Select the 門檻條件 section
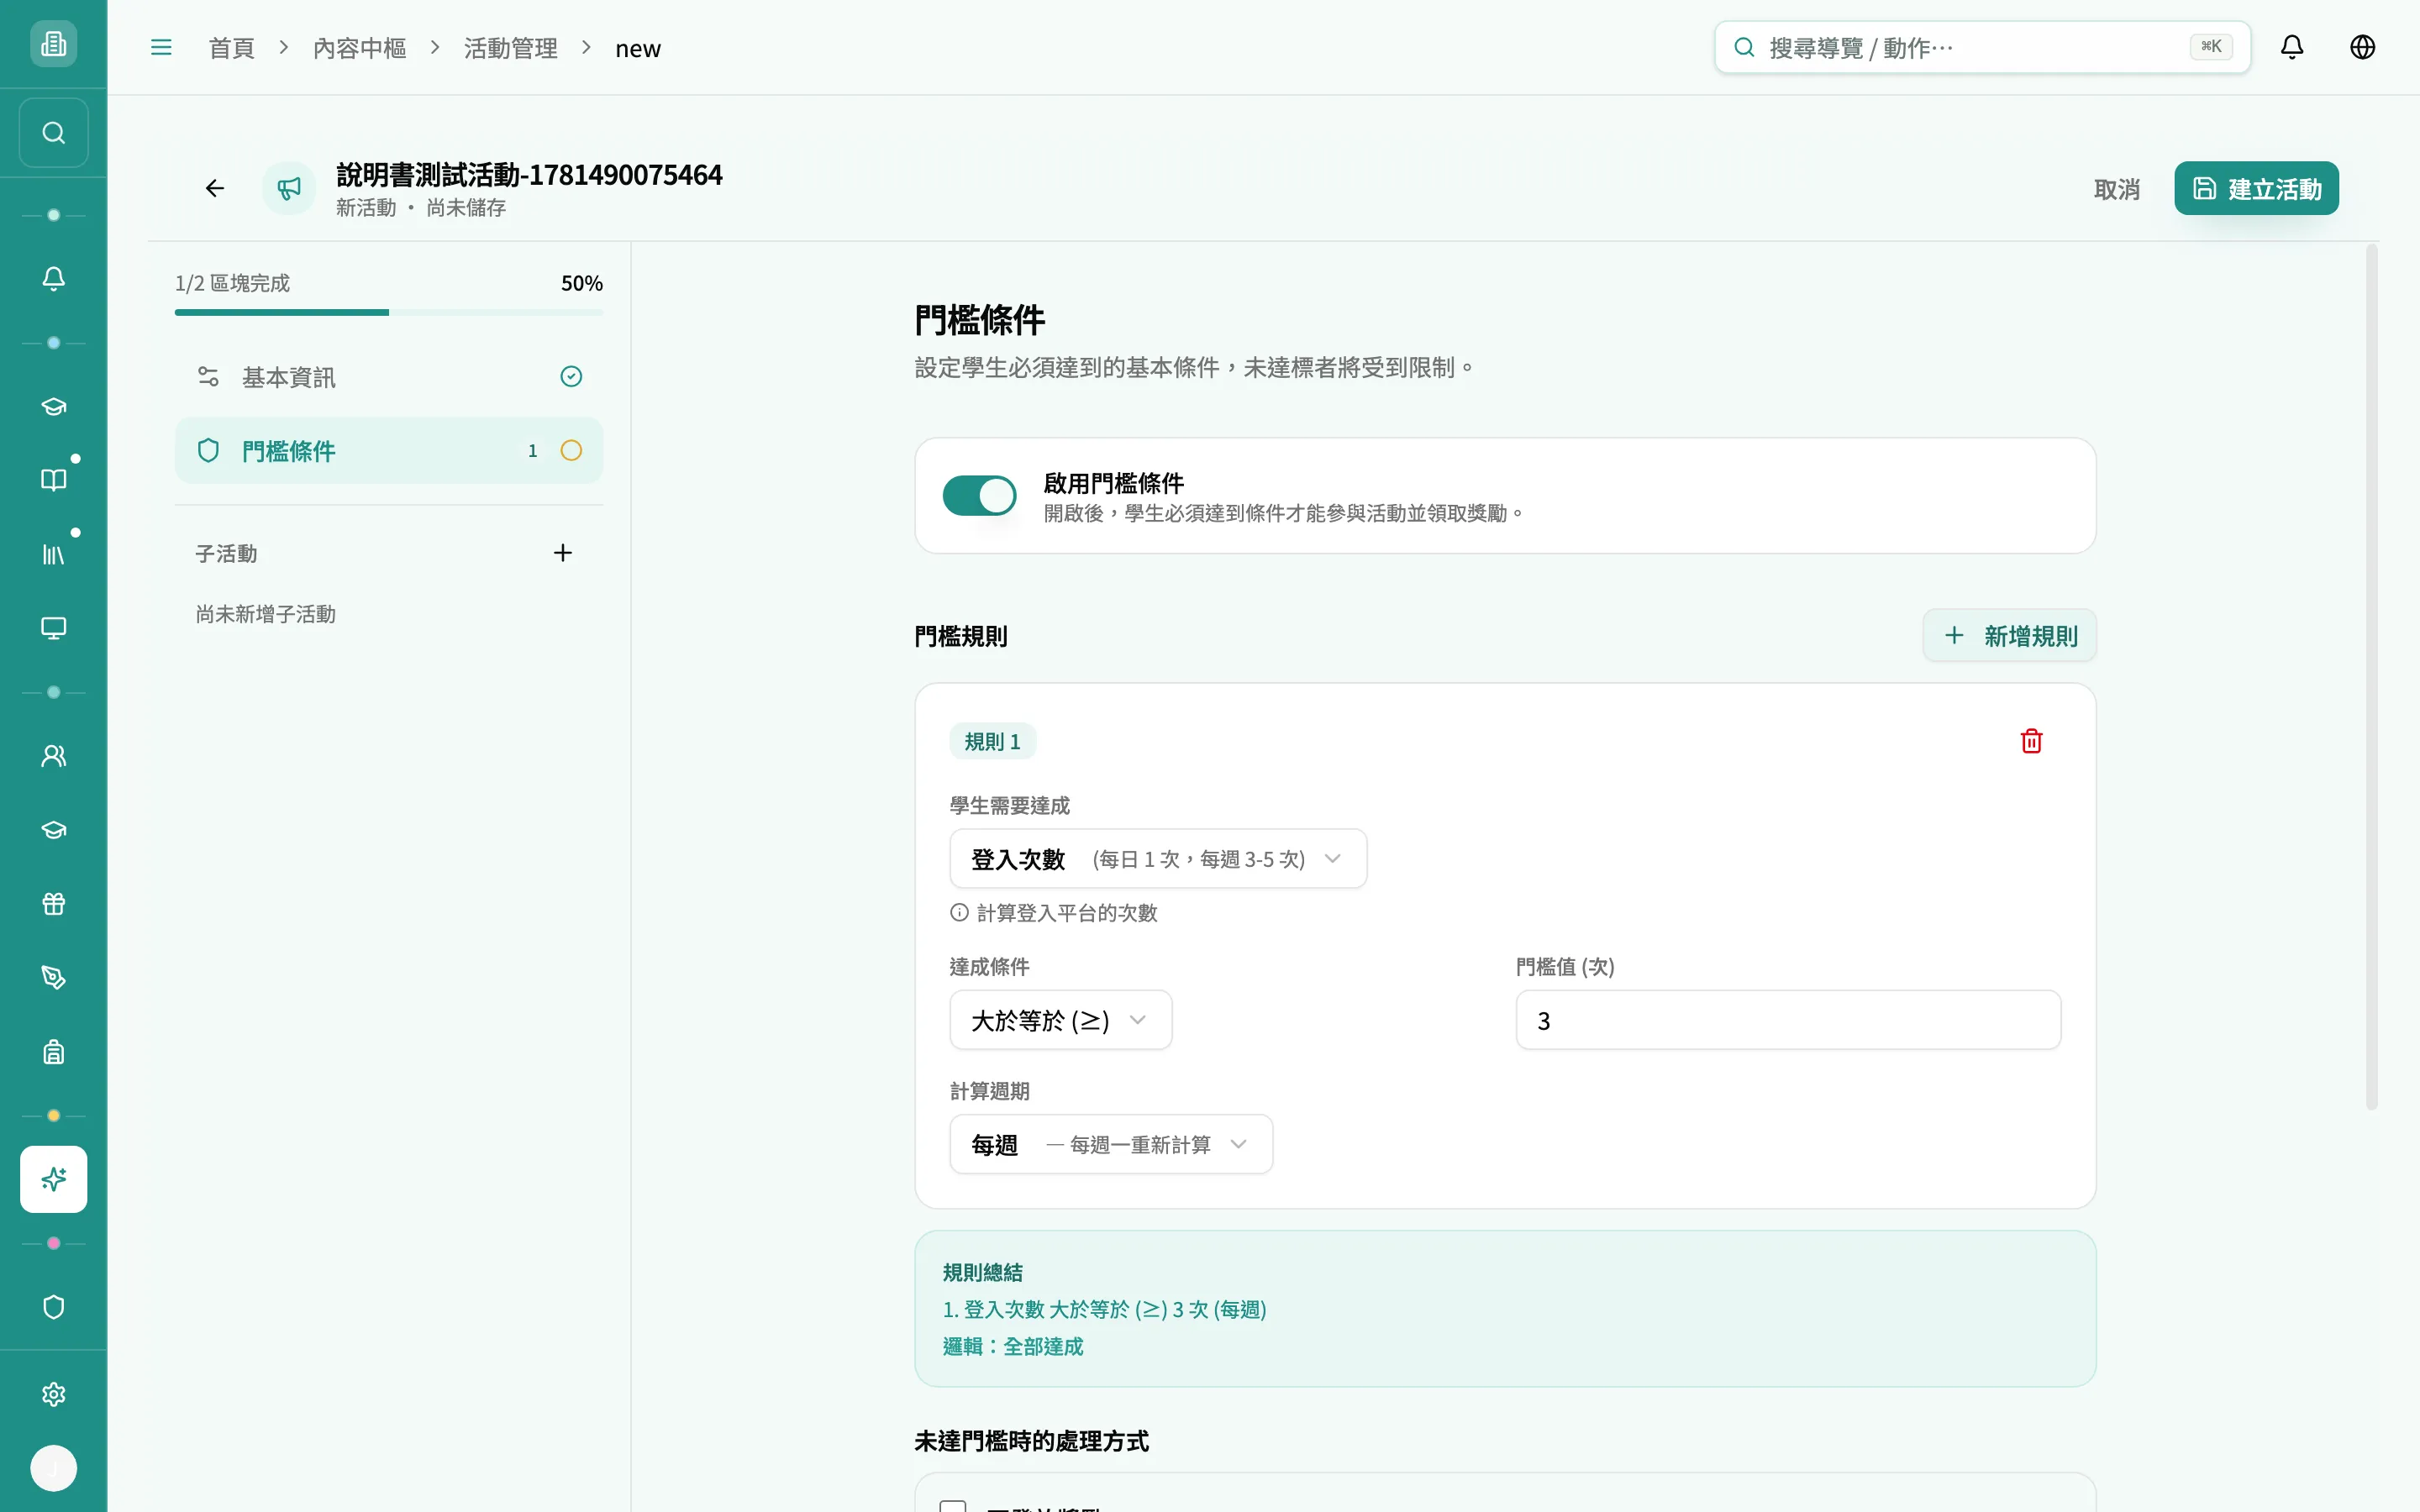This screenshot has width=2420, height=1512. (389, 451)
